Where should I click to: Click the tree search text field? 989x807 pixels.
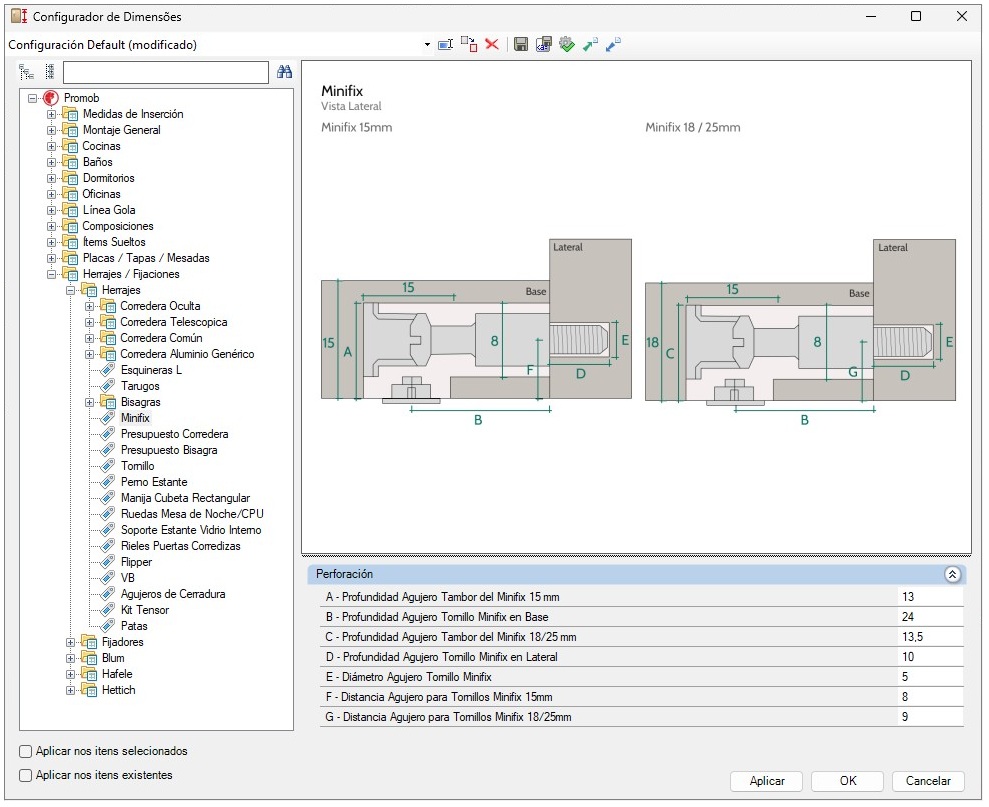(166, 73)
